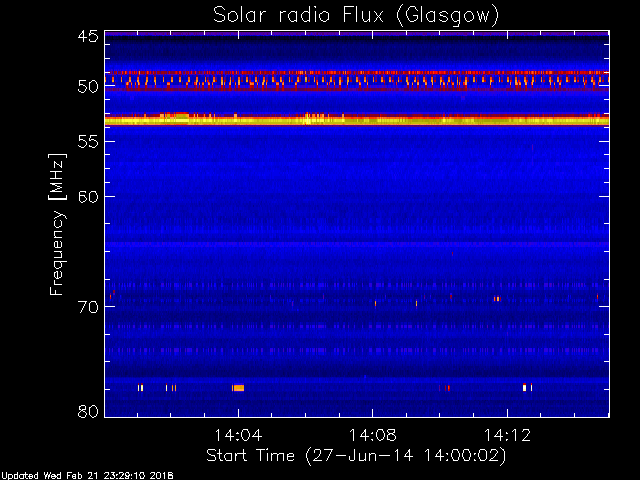Select the 60 frequency axis label
The image size is (640, 480).
[x=88, y=197]
